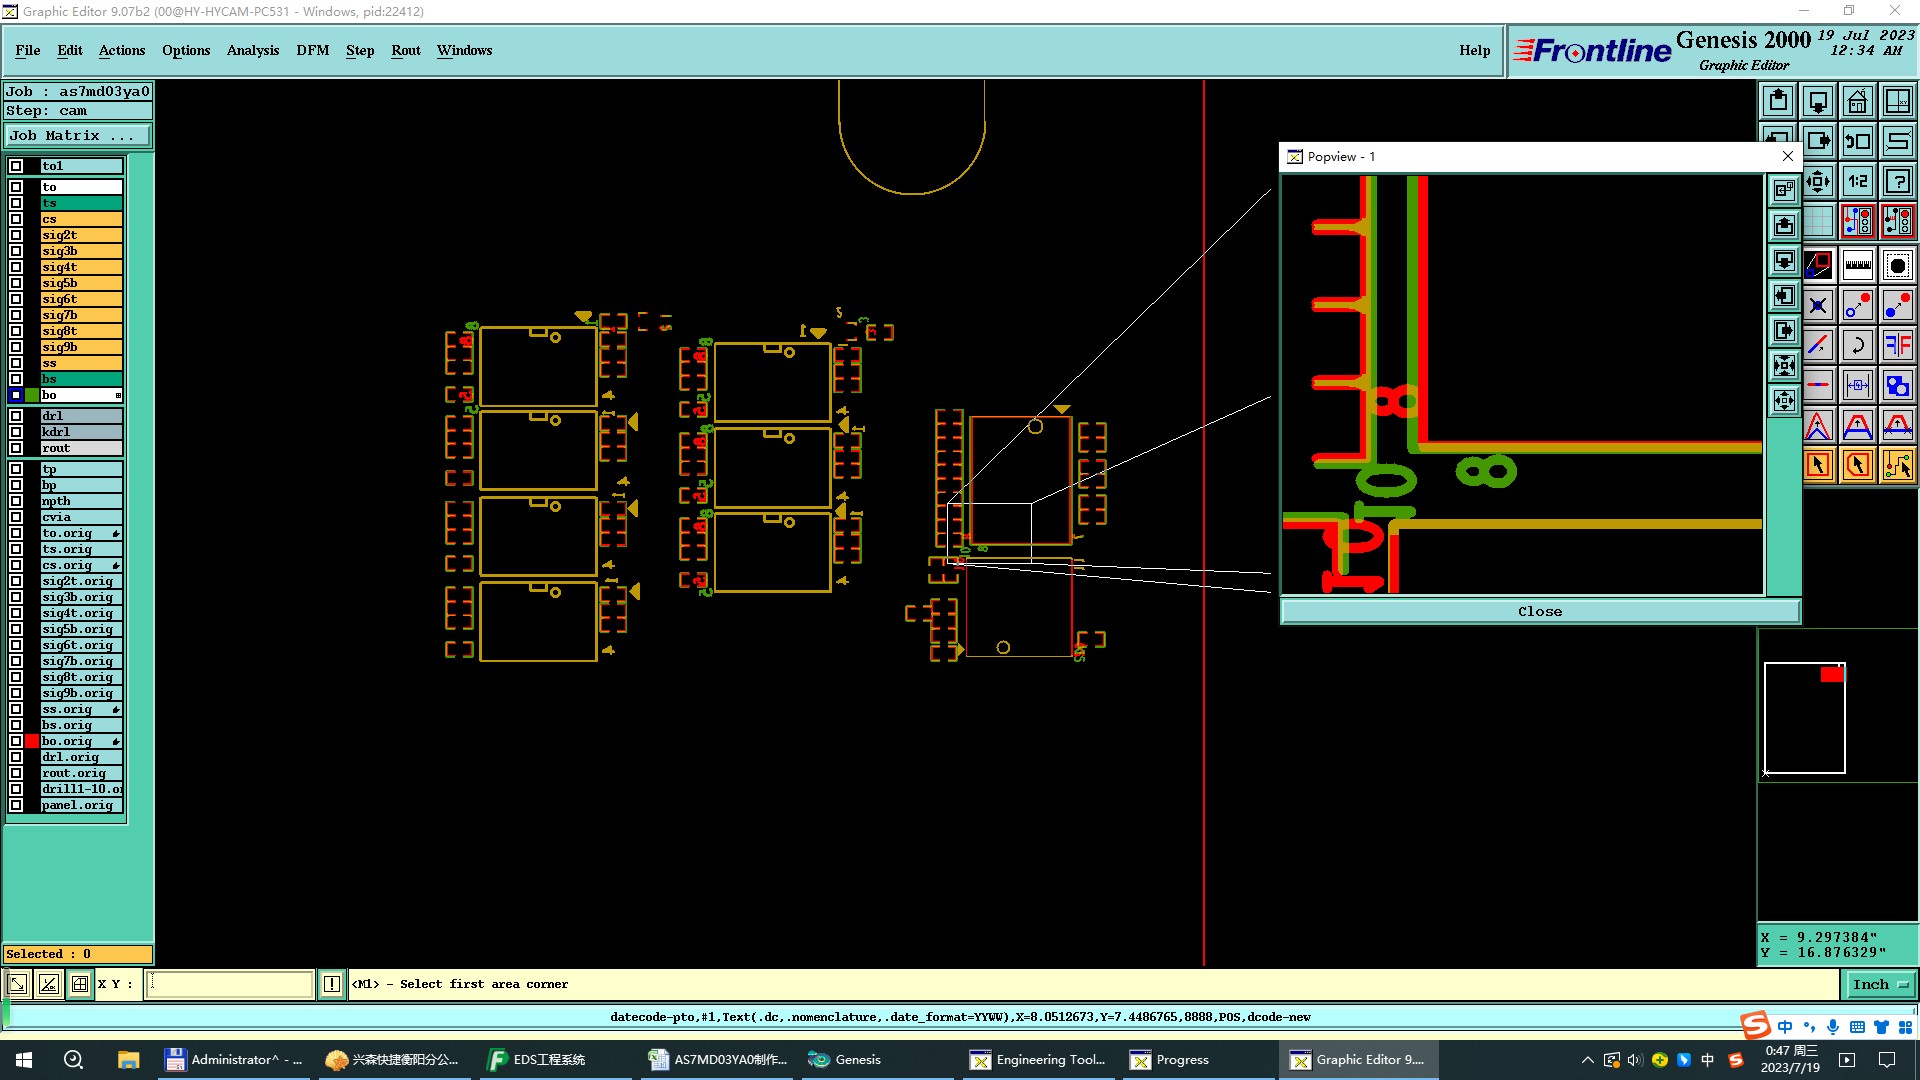The height and width of the screenshot is (1080, 1920).
Task: Click the red color swatch beside bo.orig
Action: tap(32, 741)
